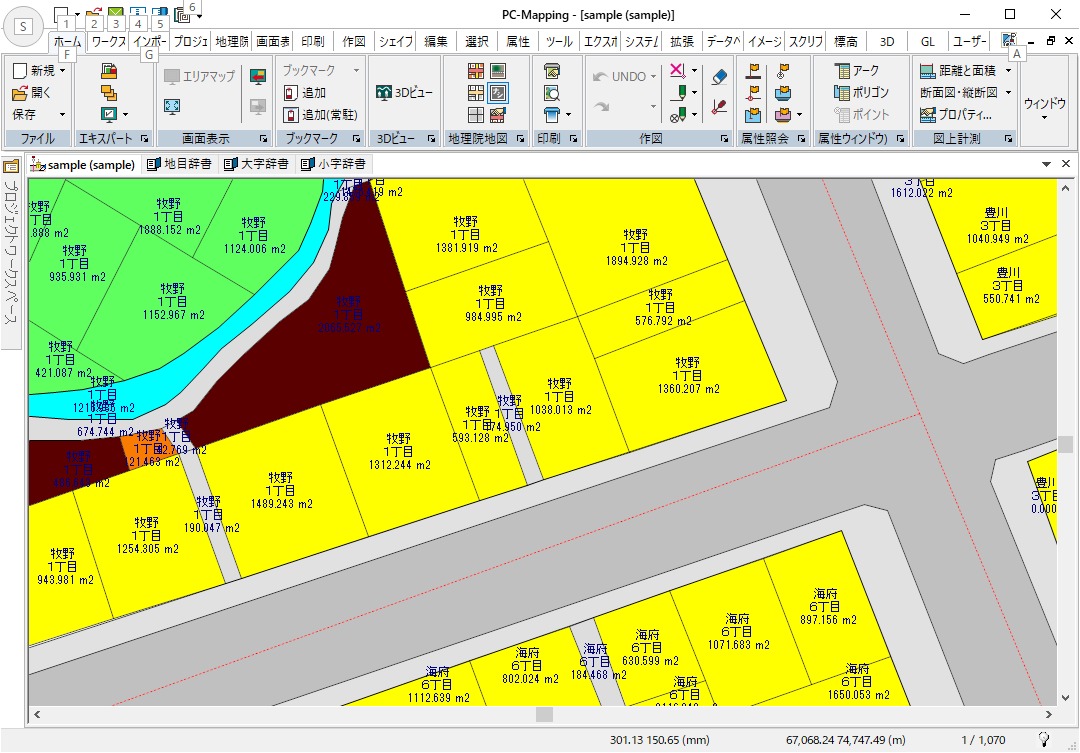Click the 追加(常駐) bookmark button

pos(321,114)
